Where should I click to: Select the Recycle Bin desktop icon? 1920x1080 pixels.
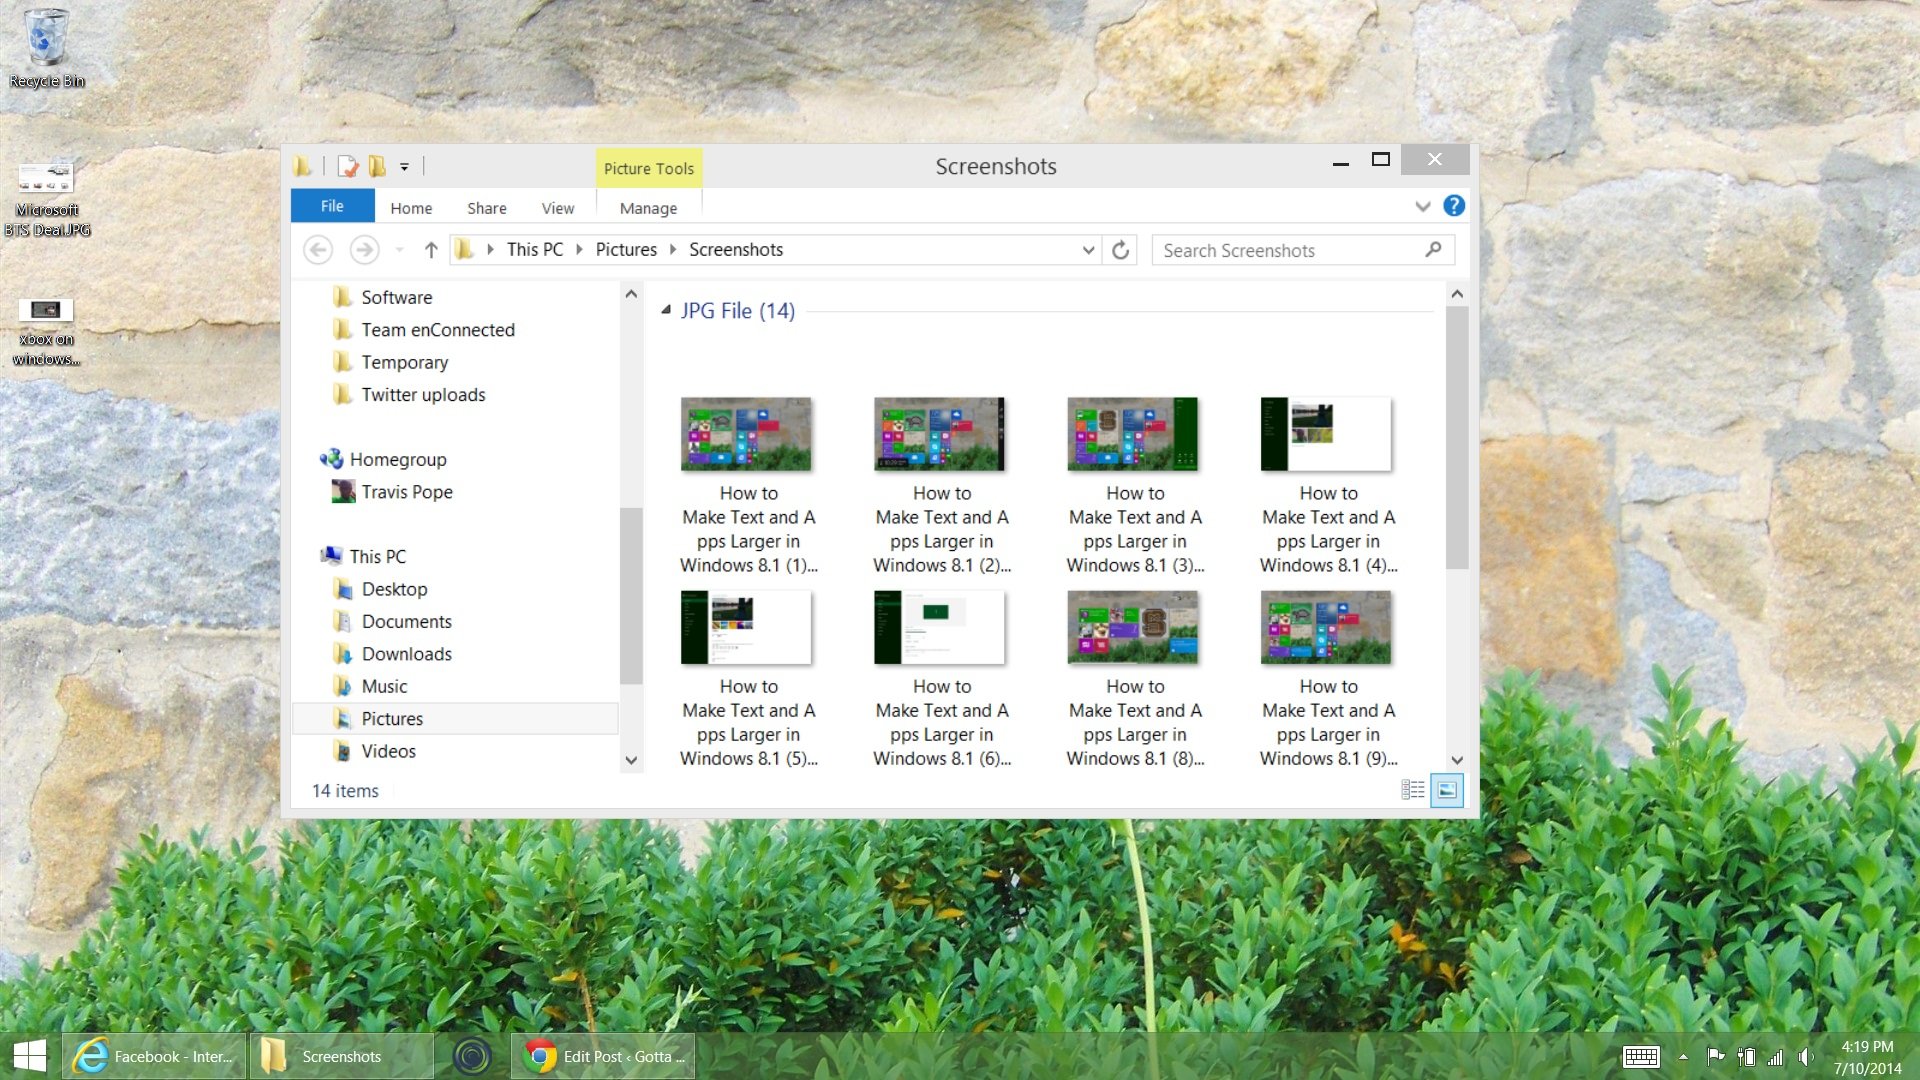tap(46, 48)
